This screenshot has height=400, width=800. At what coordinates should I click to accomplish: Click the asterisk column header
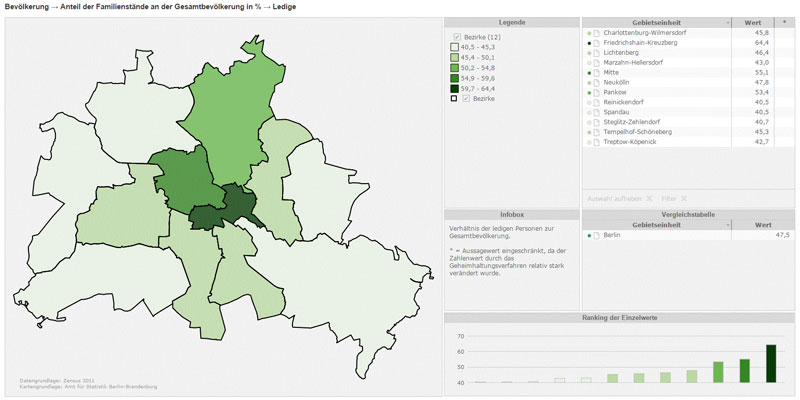tap(783, 22)
